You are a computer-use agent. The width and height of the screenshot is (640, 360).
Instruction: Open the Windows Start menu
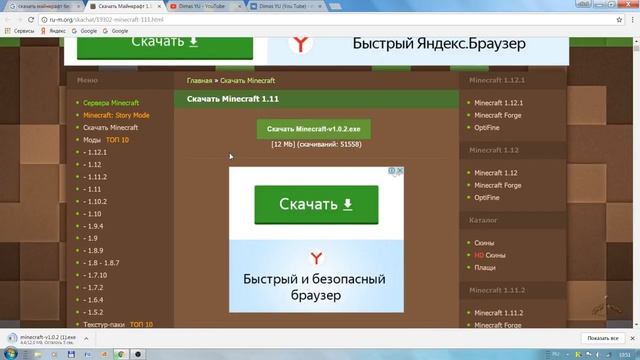10,354
